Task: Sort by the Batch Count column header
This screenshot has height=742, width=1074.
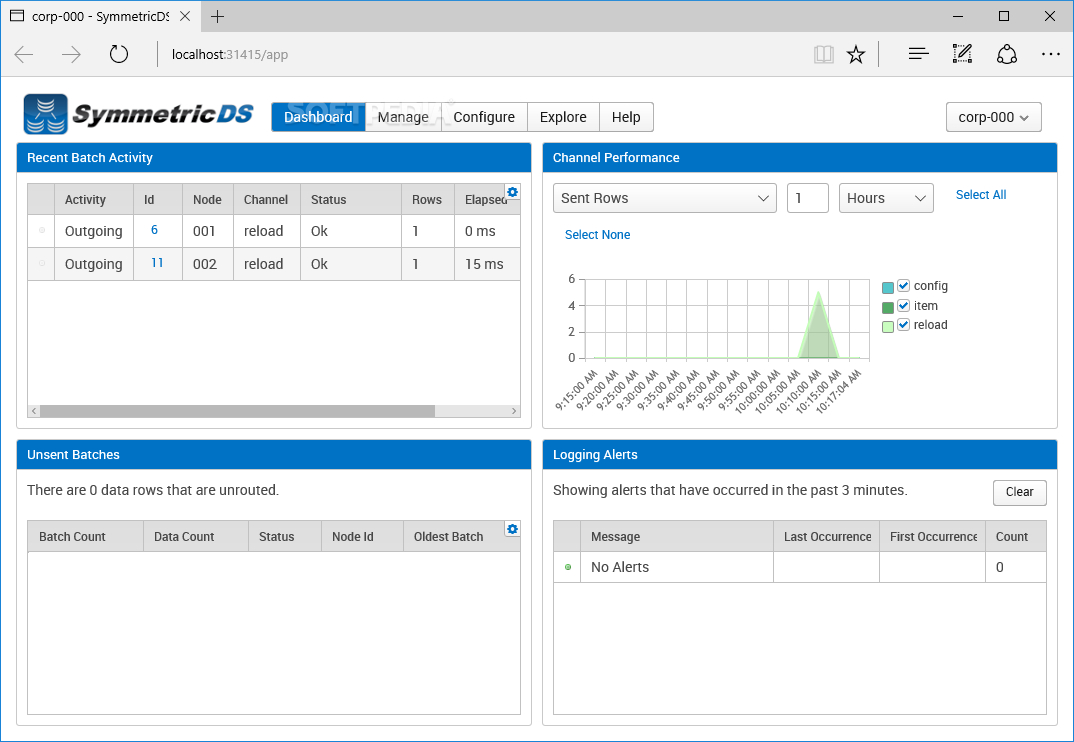Action: (86, 536)
